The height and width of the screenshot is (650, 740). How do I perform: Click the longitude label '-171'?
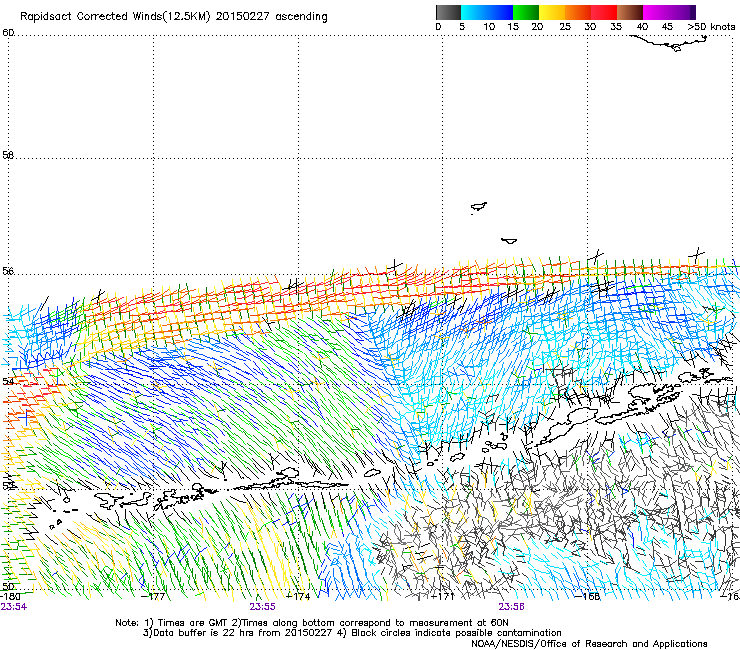pos(443,597)
